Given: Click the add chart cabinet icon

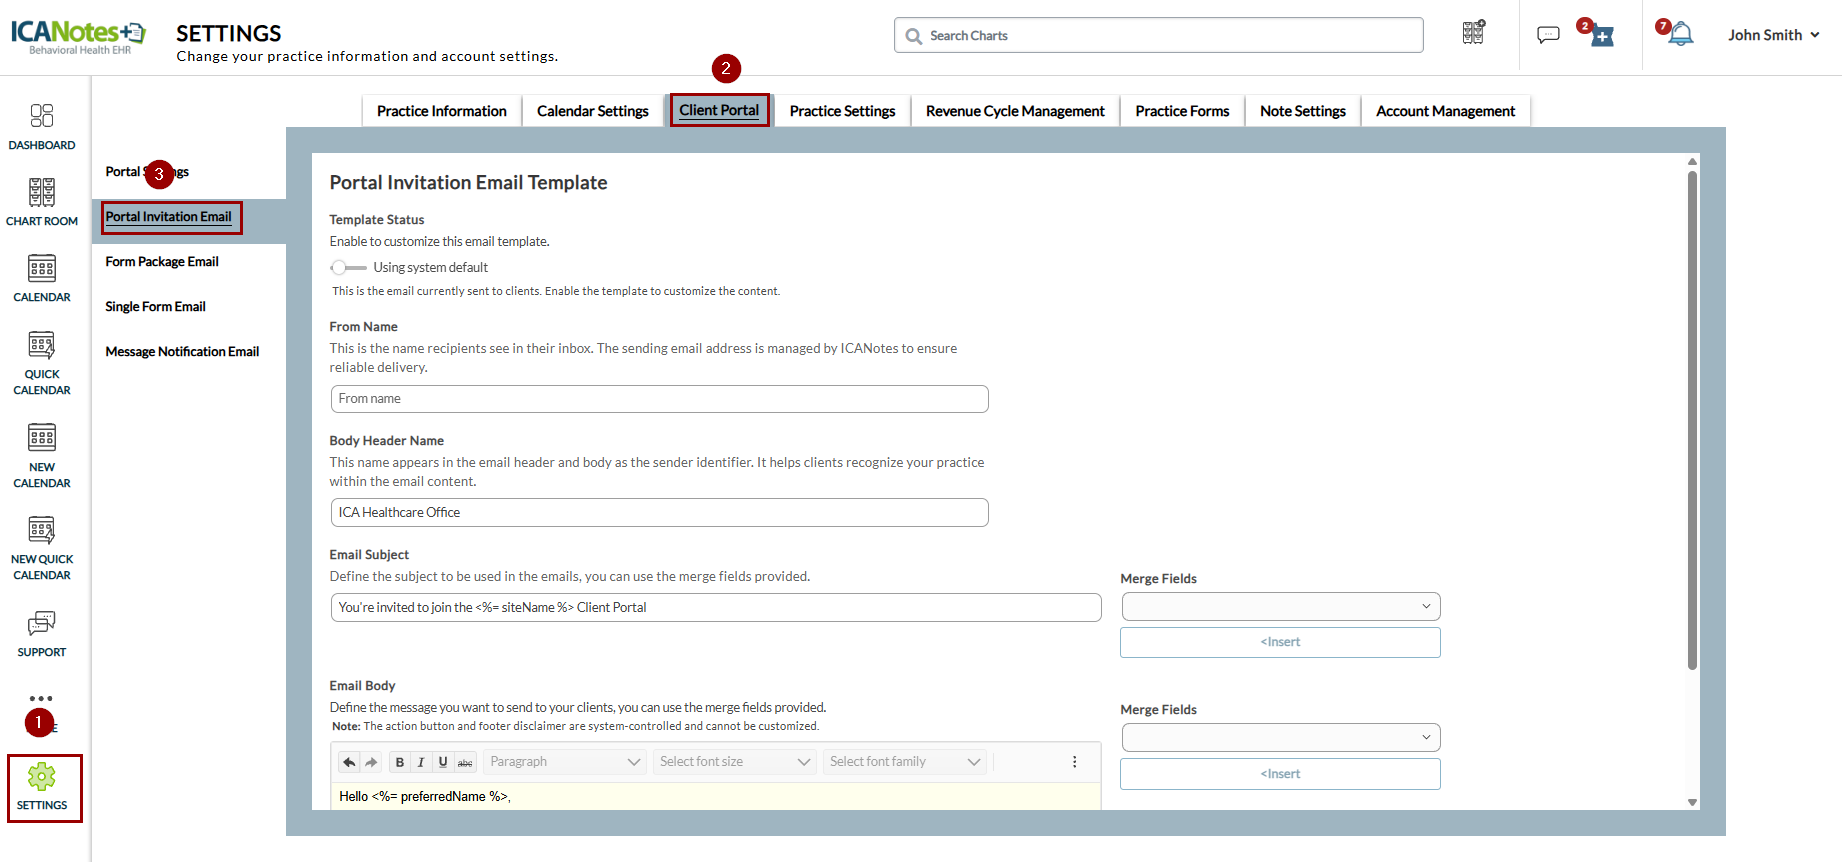Looking at the screenshot, I should (1473, 34).
